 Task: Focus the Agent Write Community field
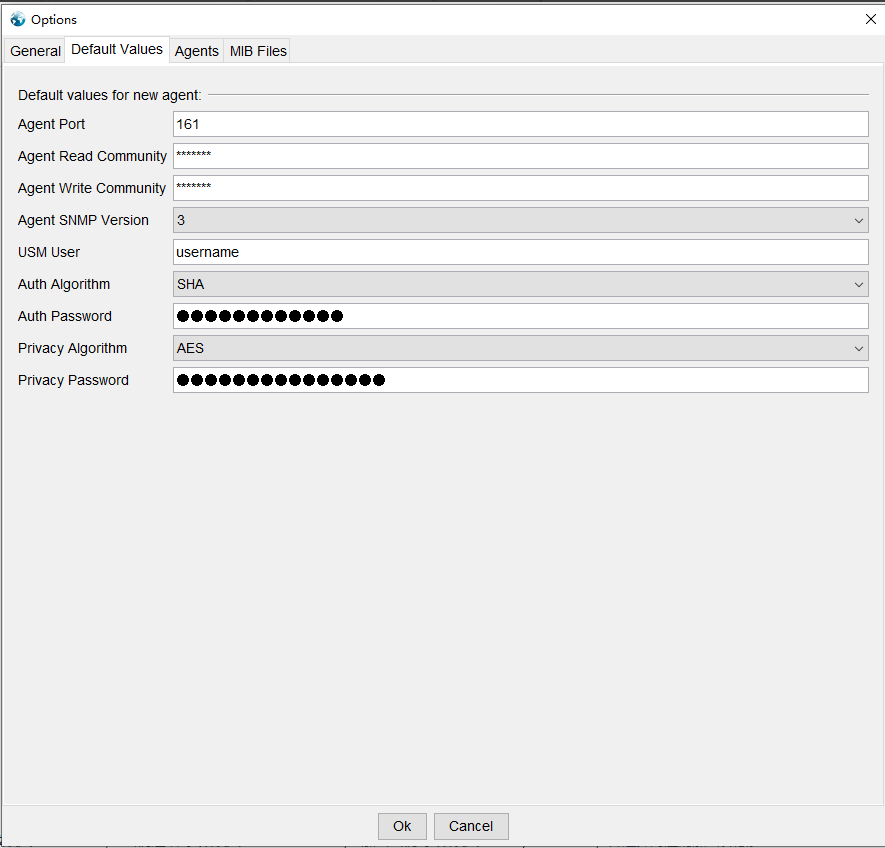click(x=520, y=188)
